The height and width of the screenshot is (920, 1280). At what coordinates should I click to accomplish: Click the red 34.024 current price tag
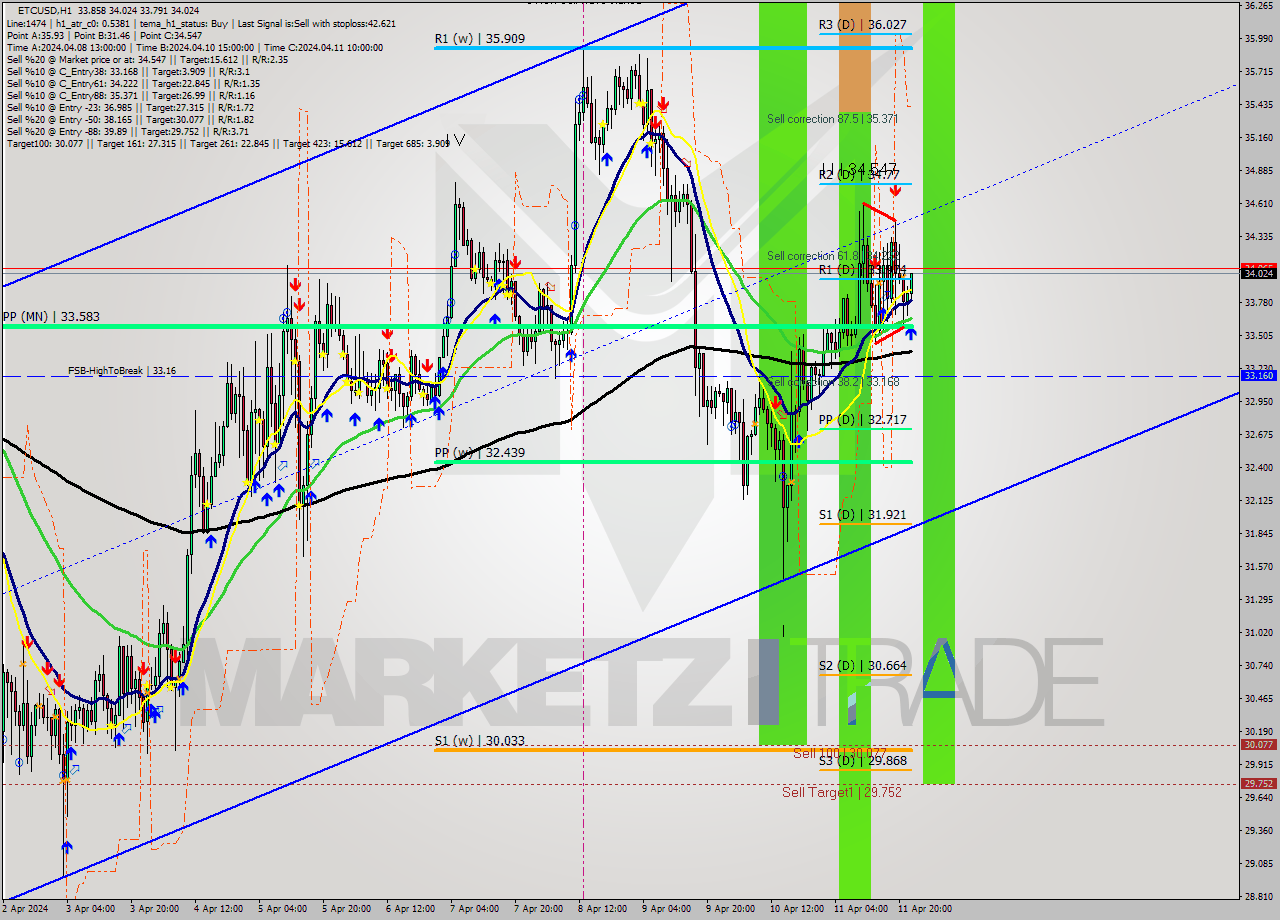coord(1258,273)
